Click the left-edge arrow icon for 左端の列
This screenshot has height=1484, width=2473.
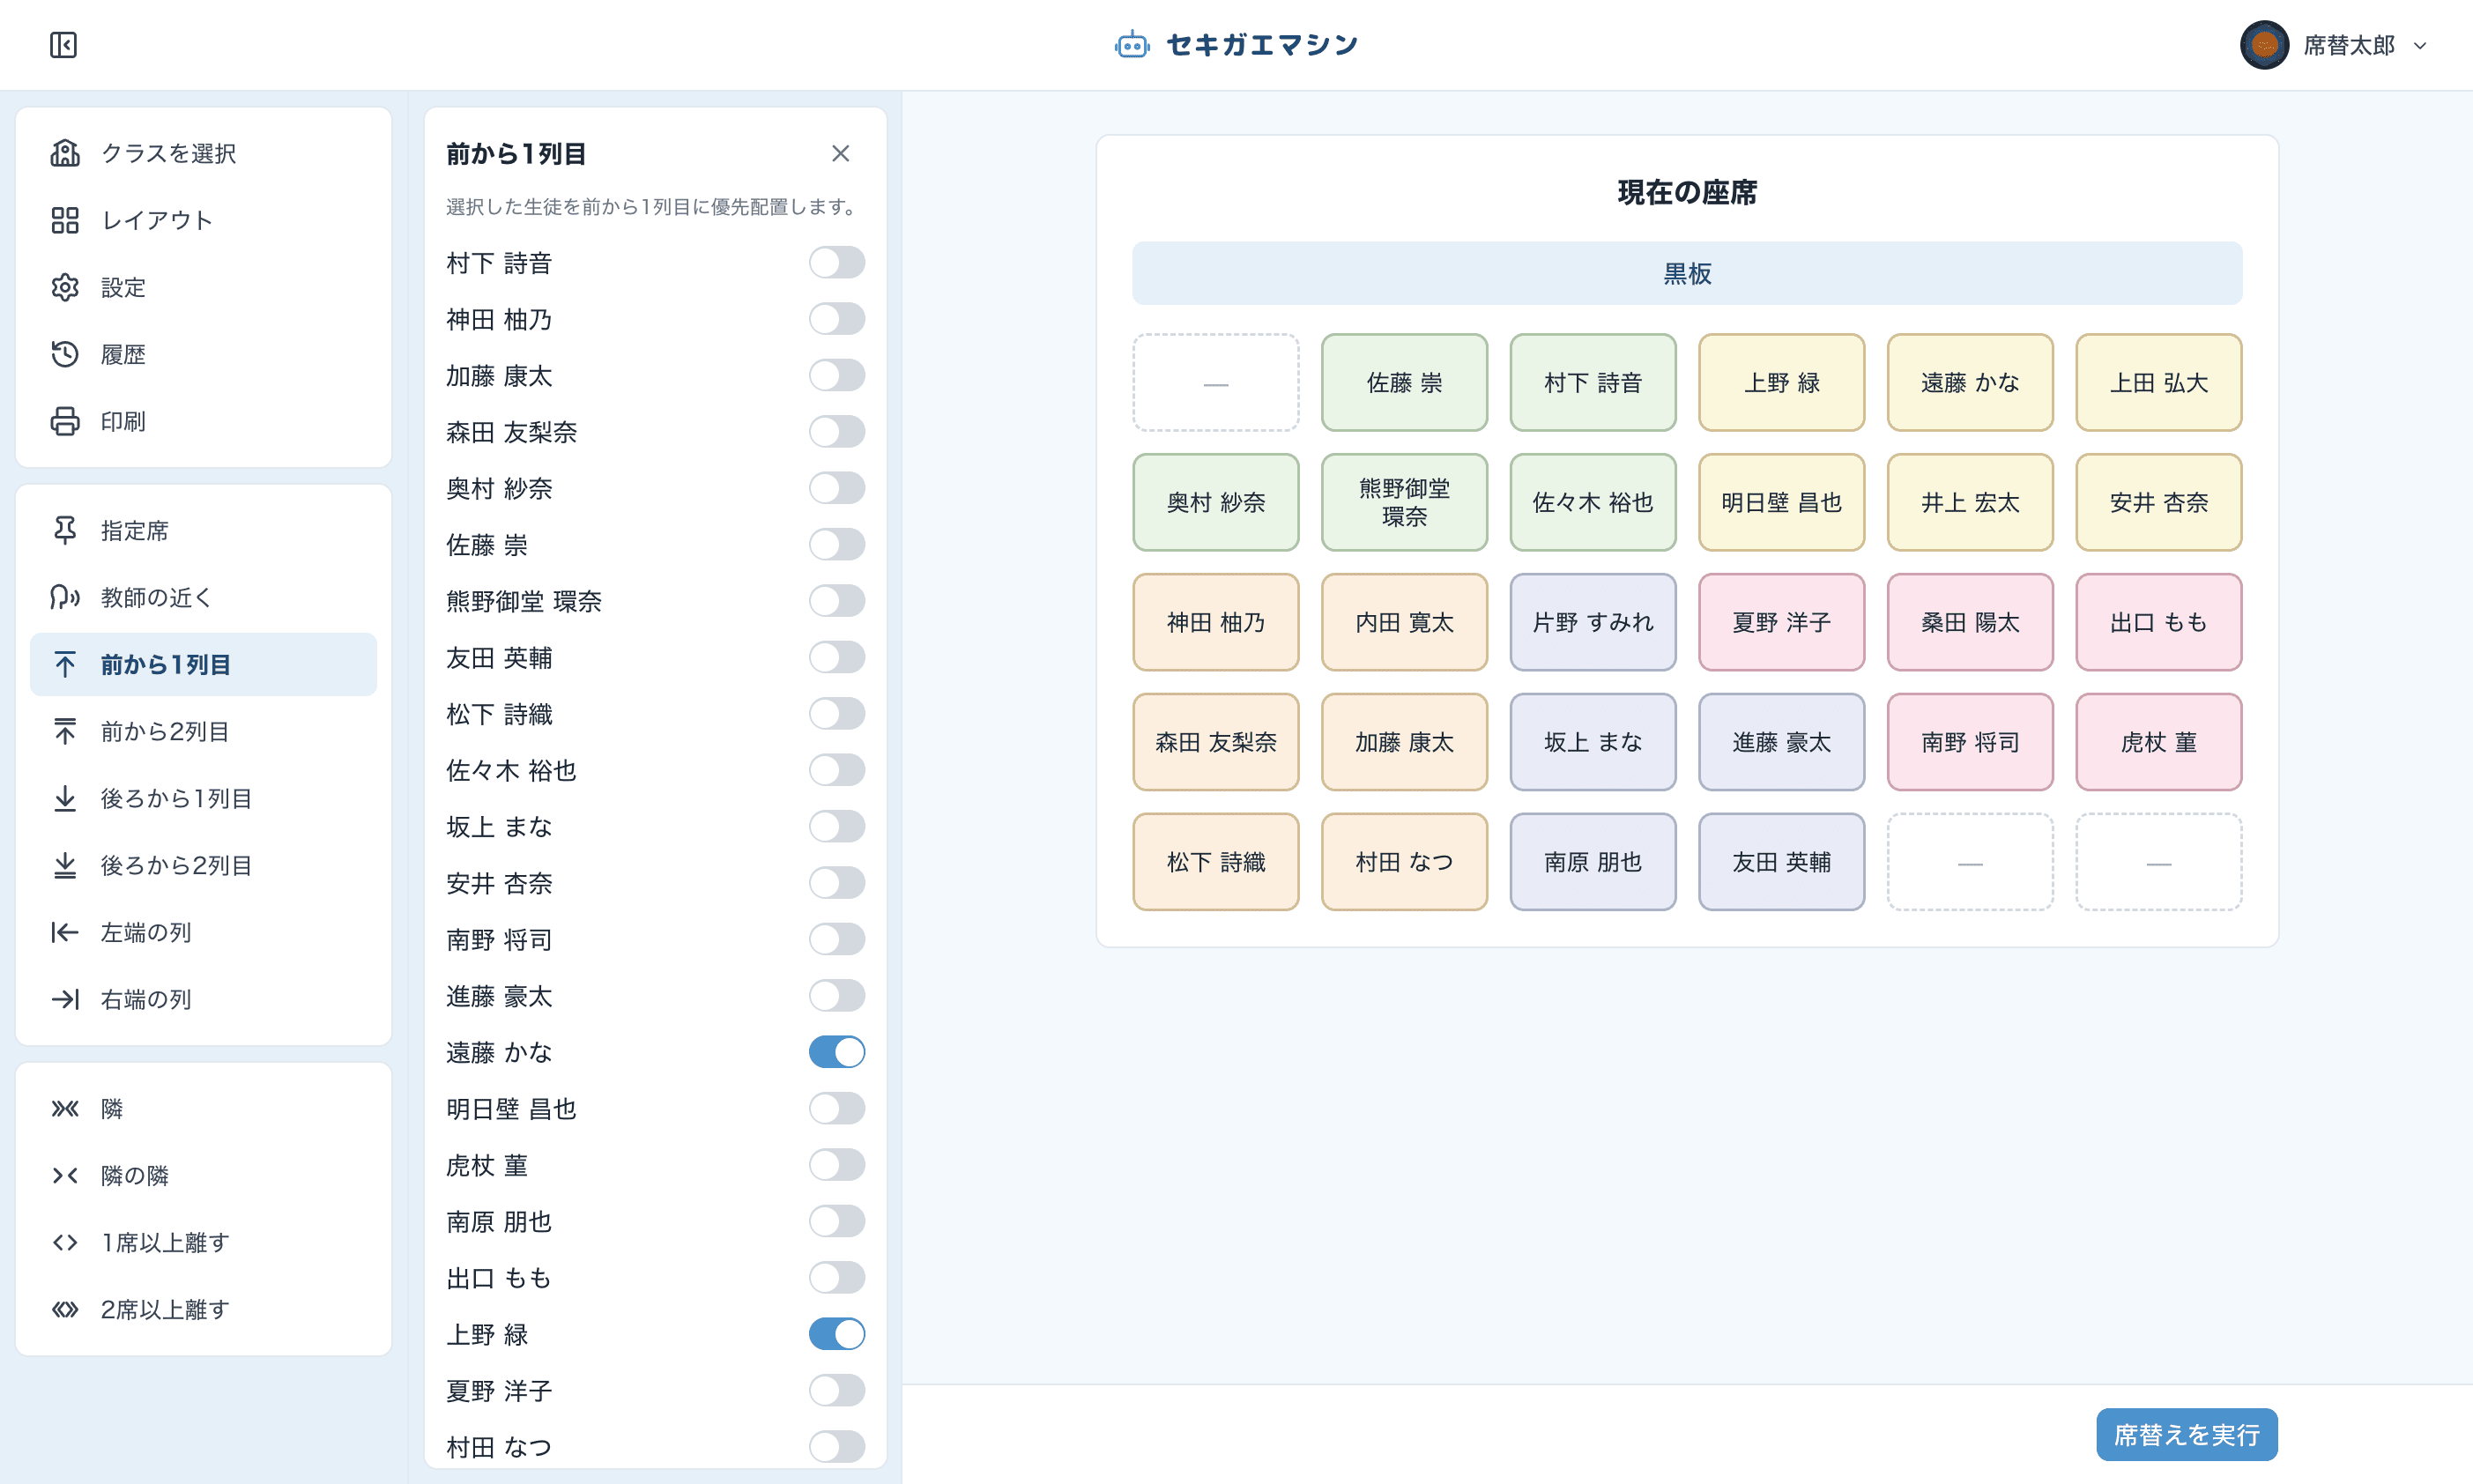pos(65,932)
